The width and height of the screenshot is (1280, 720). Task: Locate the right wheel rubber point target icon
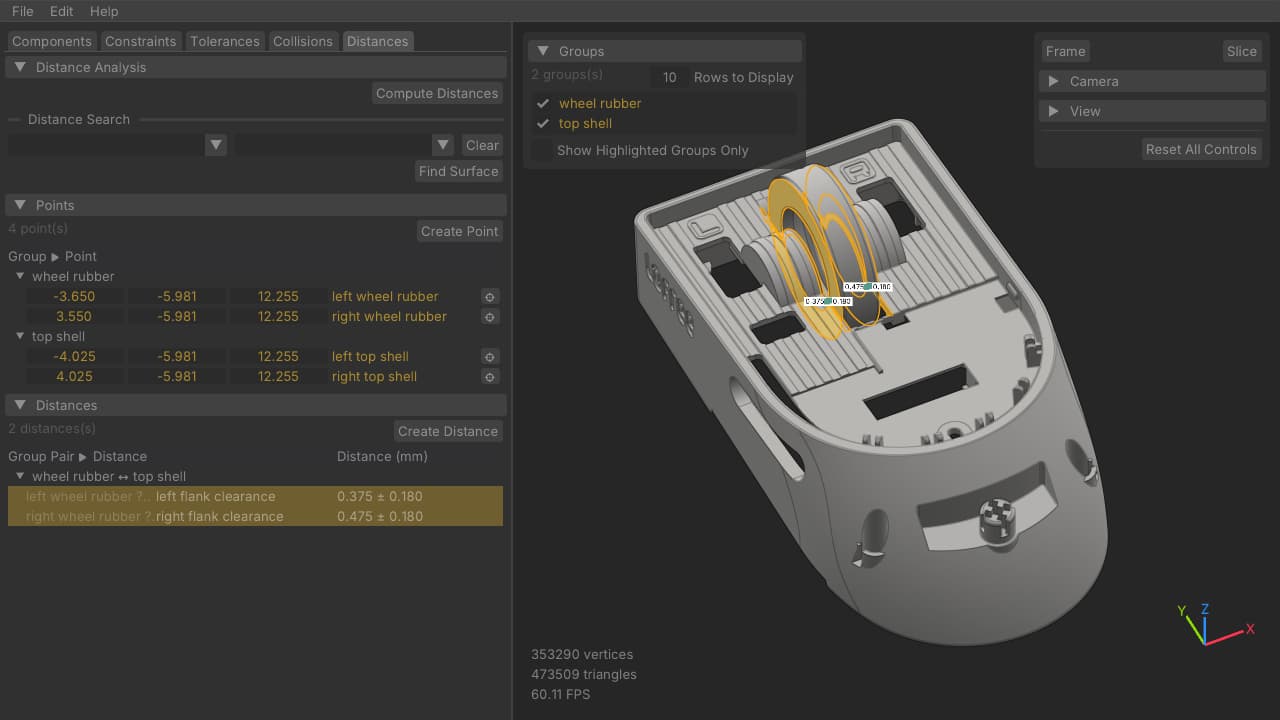coord(489,317)
